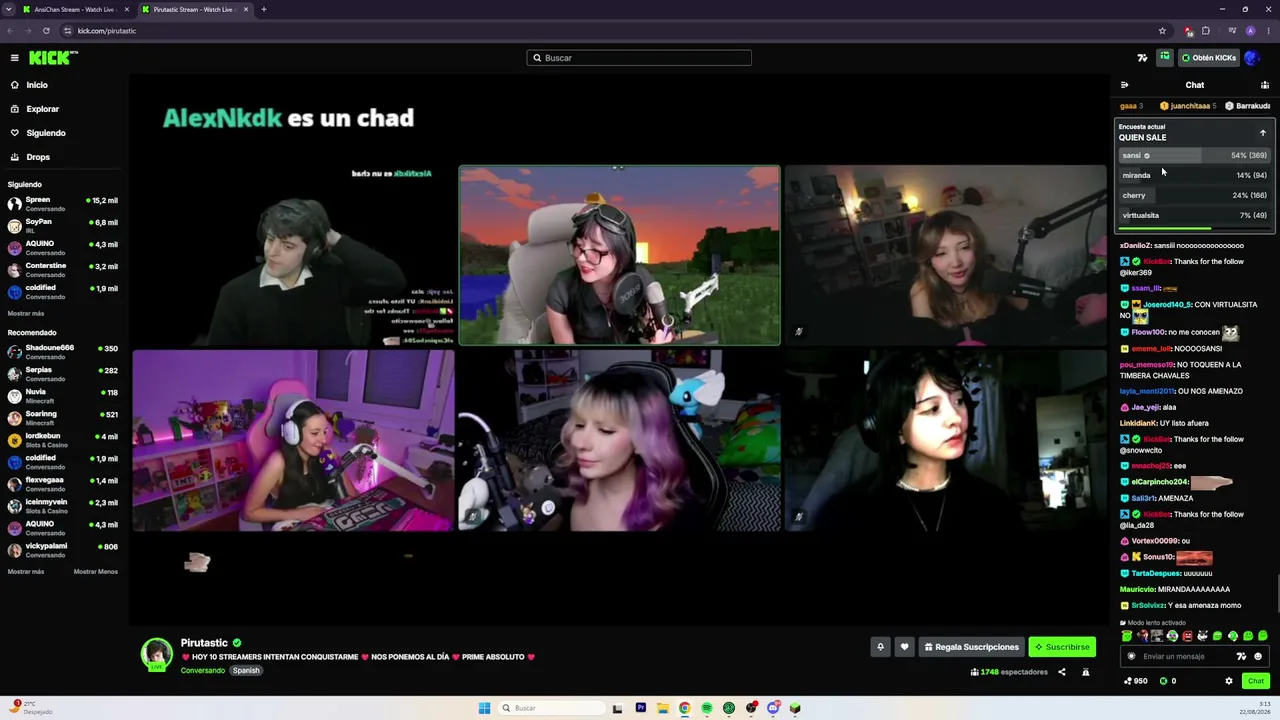Show more recommended channels with Mostrar más
This screenshot has width=1280, height=720.
pyautogui.click(x=26, y=572)
